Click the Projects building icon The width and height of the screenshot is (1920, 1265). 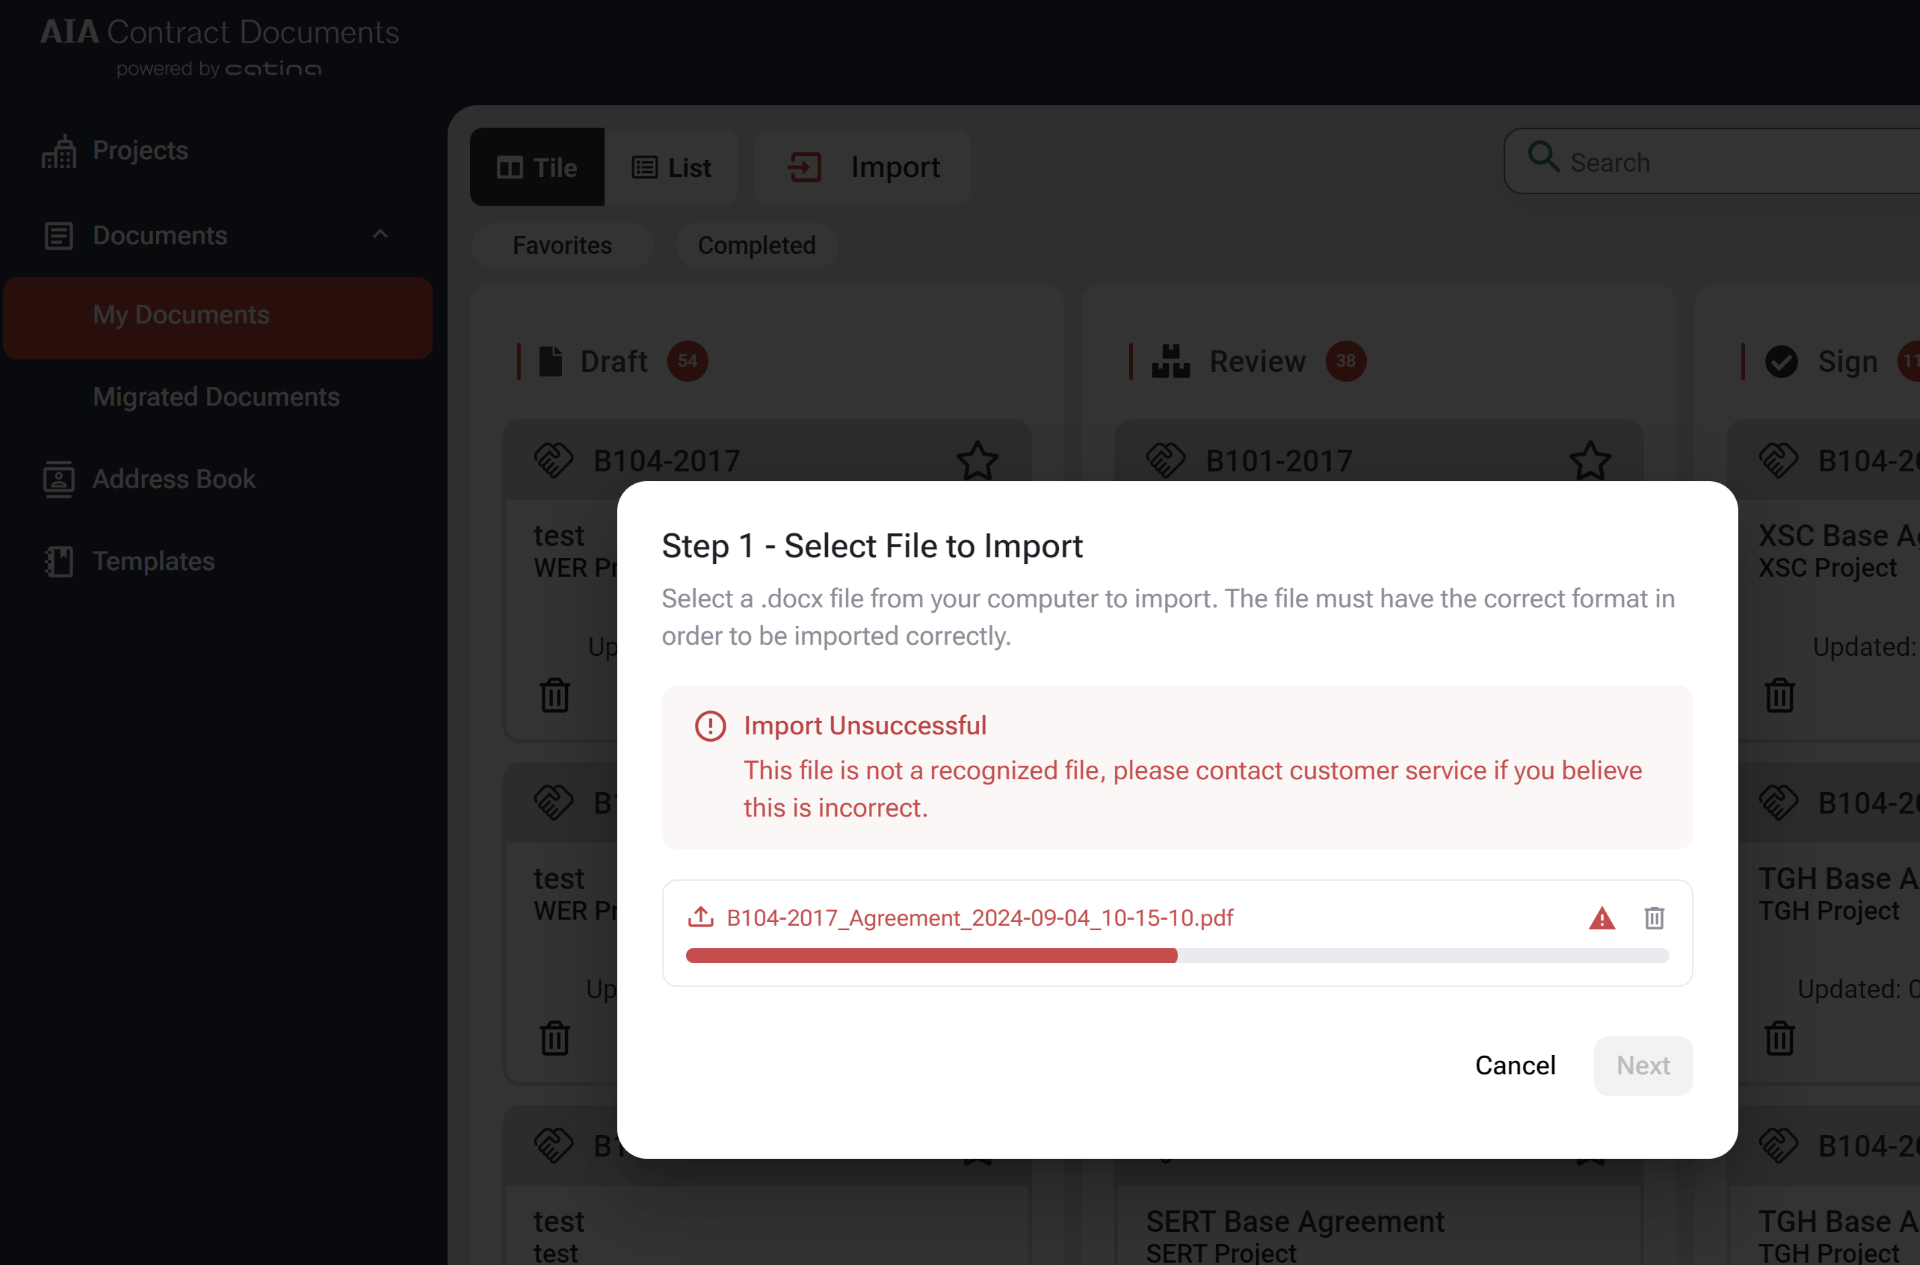59,151
